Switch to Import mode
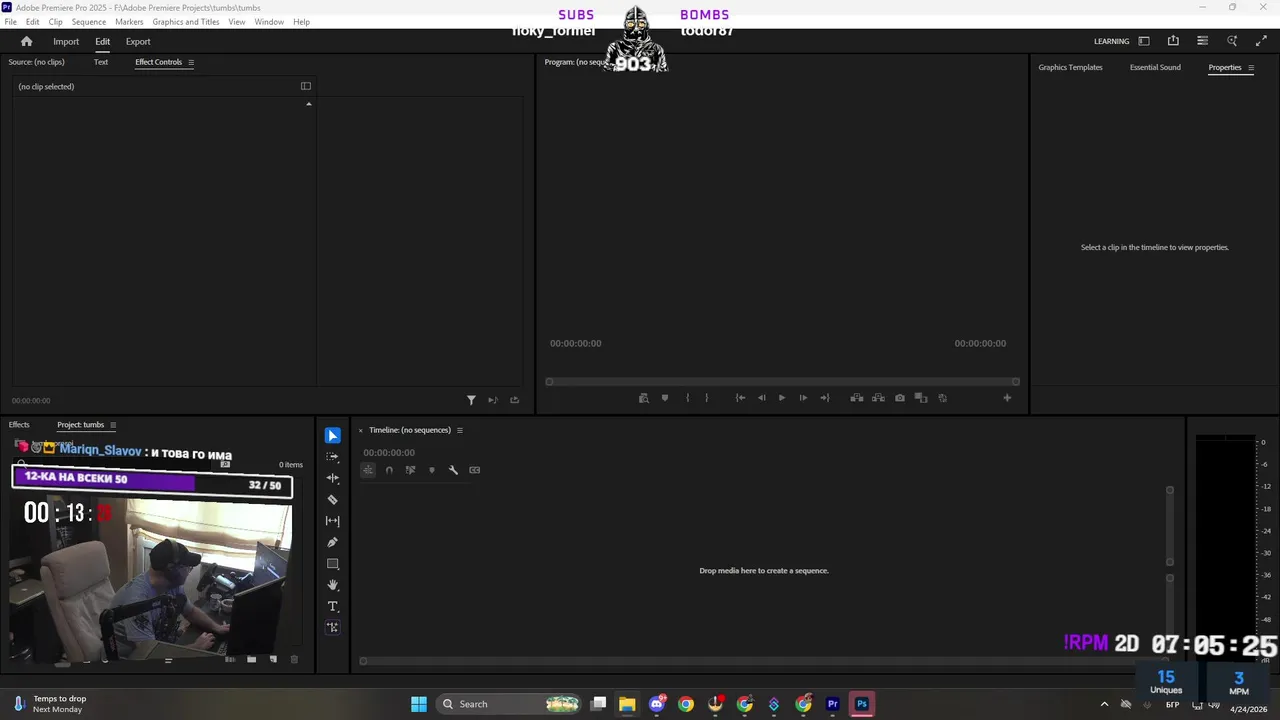The image size is (1280, 720). coord(66,42)
